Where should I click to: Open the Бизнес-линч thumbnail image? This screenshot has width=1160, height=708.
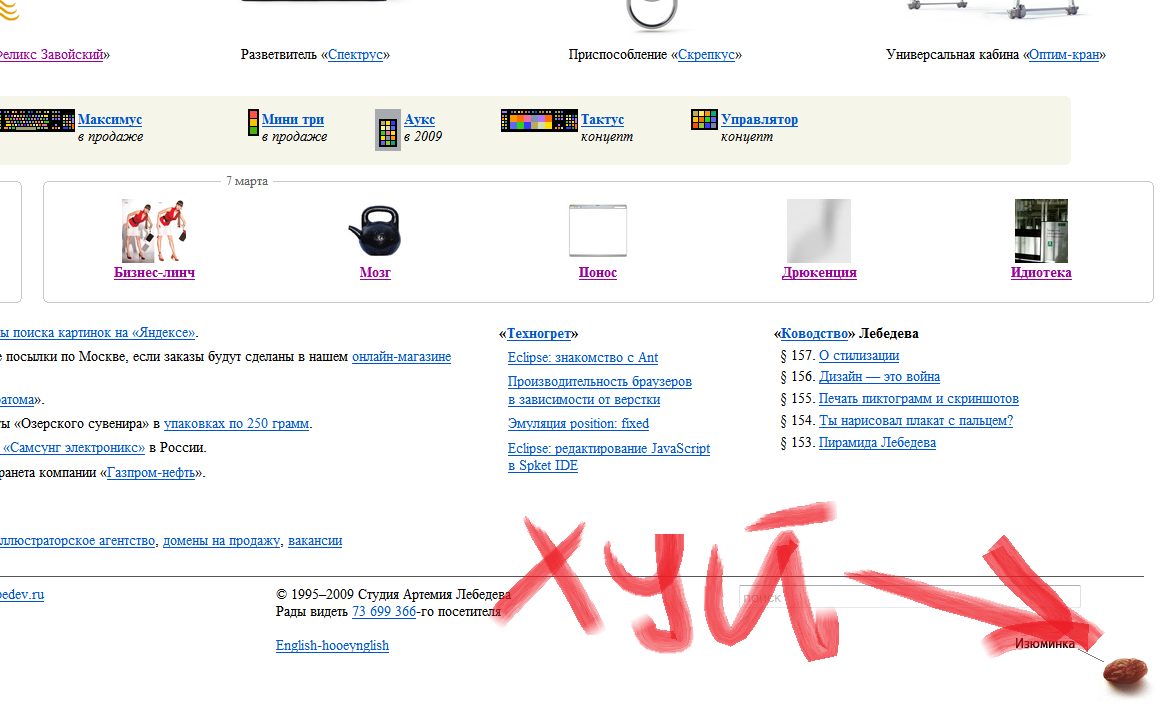coord(154,230)
